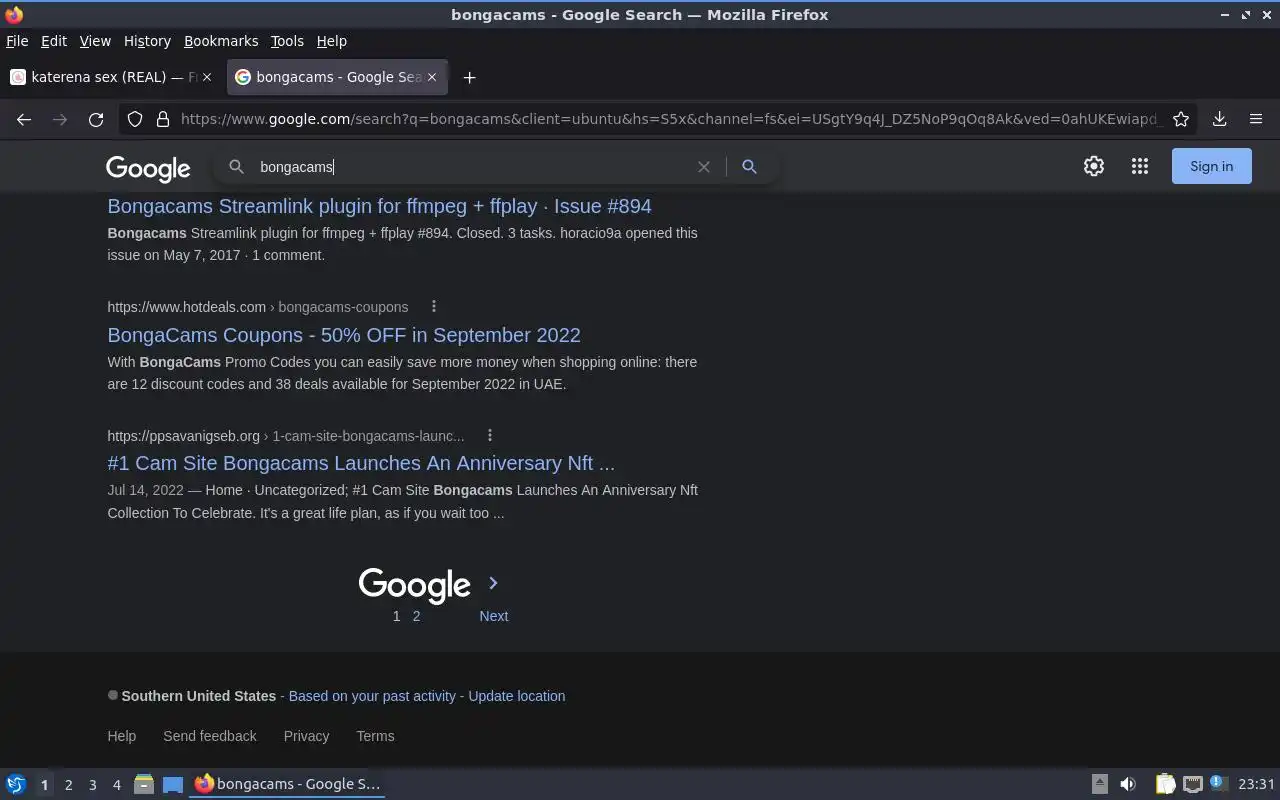This screenshot has width=1280, height=800.
Task: Open the Firefox downloads panel
Action: [x=1220, y=119]
